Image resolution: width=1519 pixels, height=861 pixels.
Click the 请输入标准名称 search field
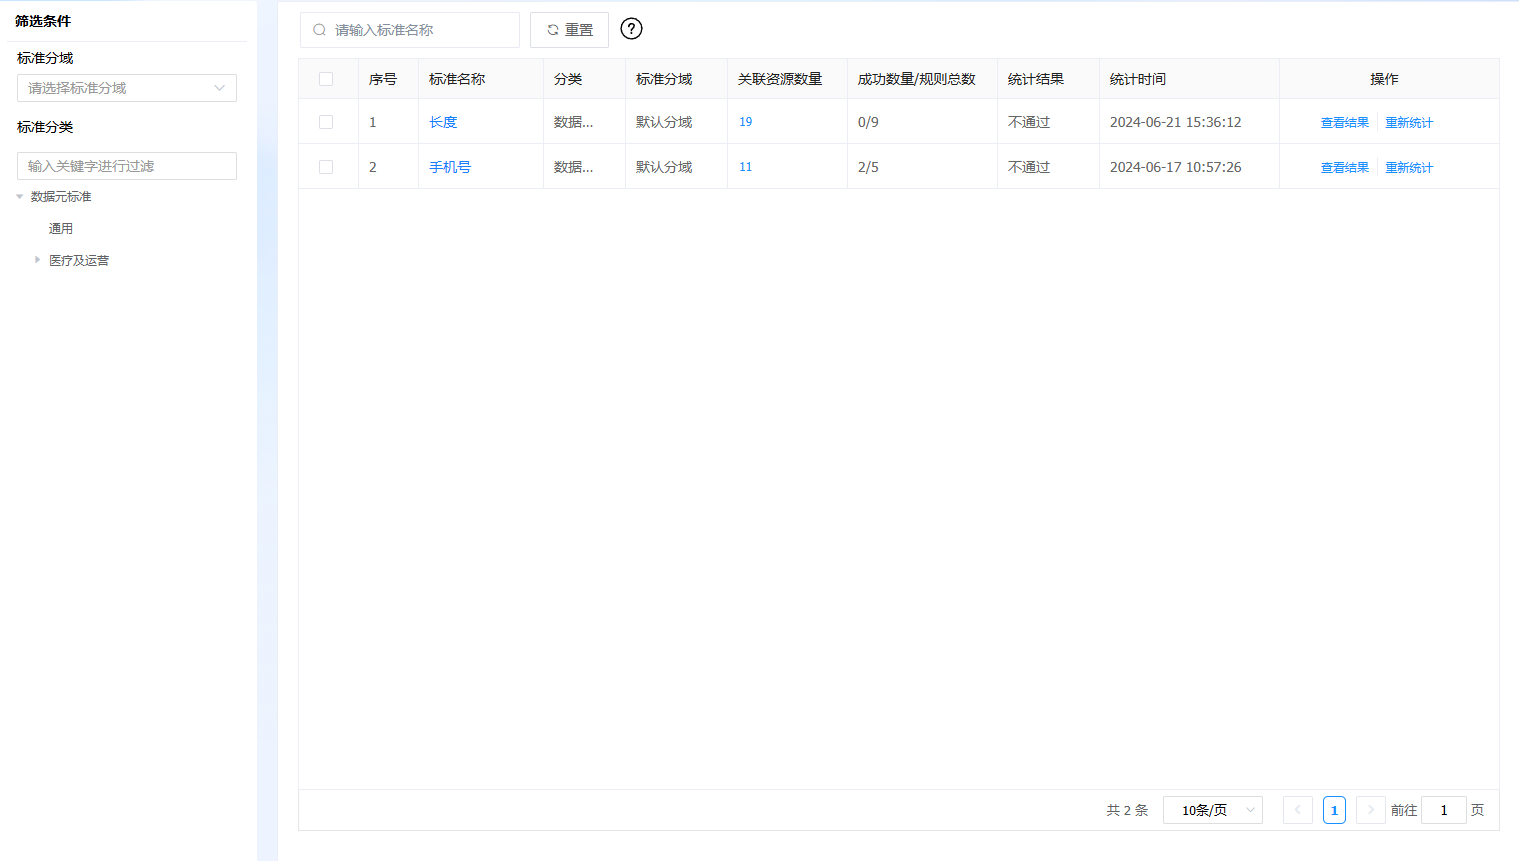[x=420, y=30]
